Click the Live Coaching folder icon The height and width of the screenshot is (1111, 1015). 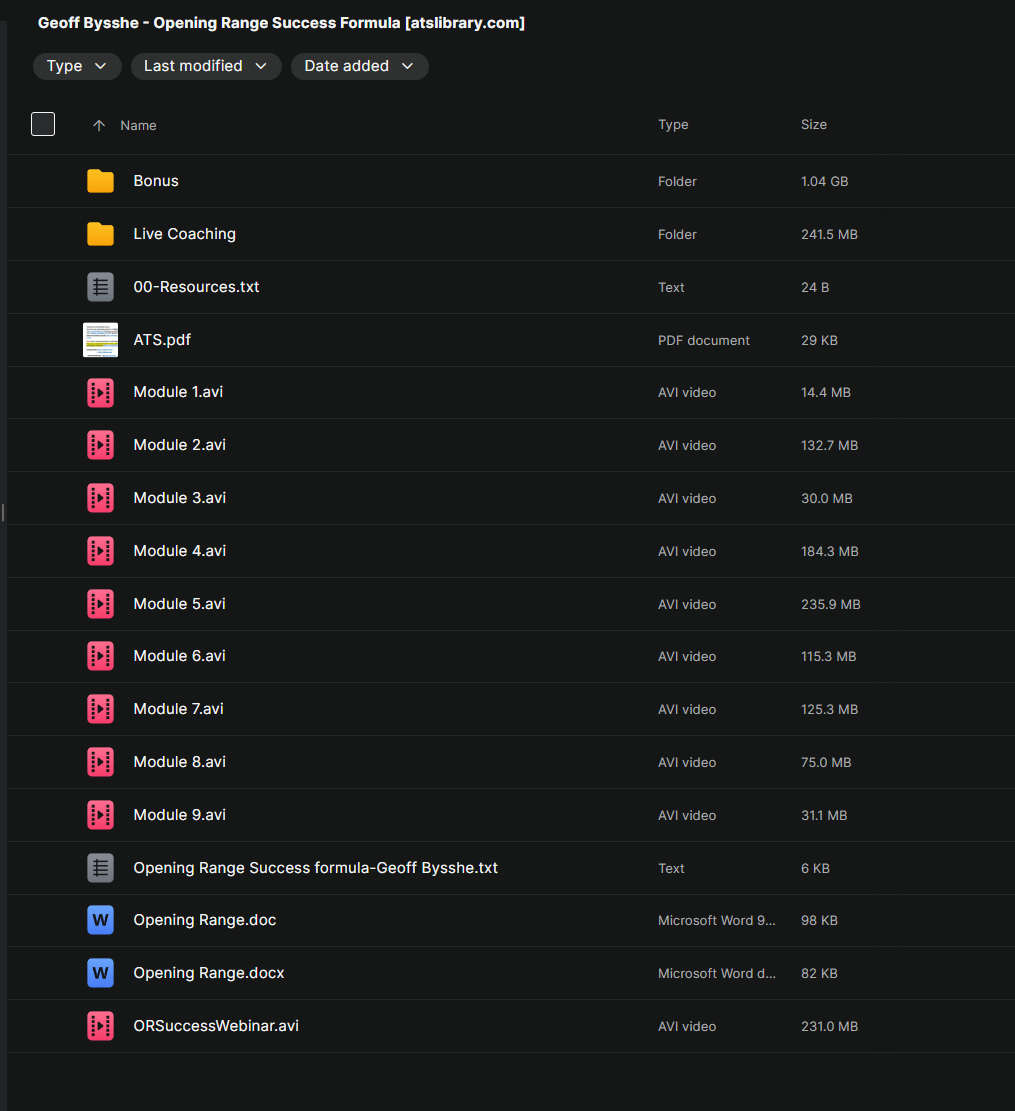pos(100,234)
